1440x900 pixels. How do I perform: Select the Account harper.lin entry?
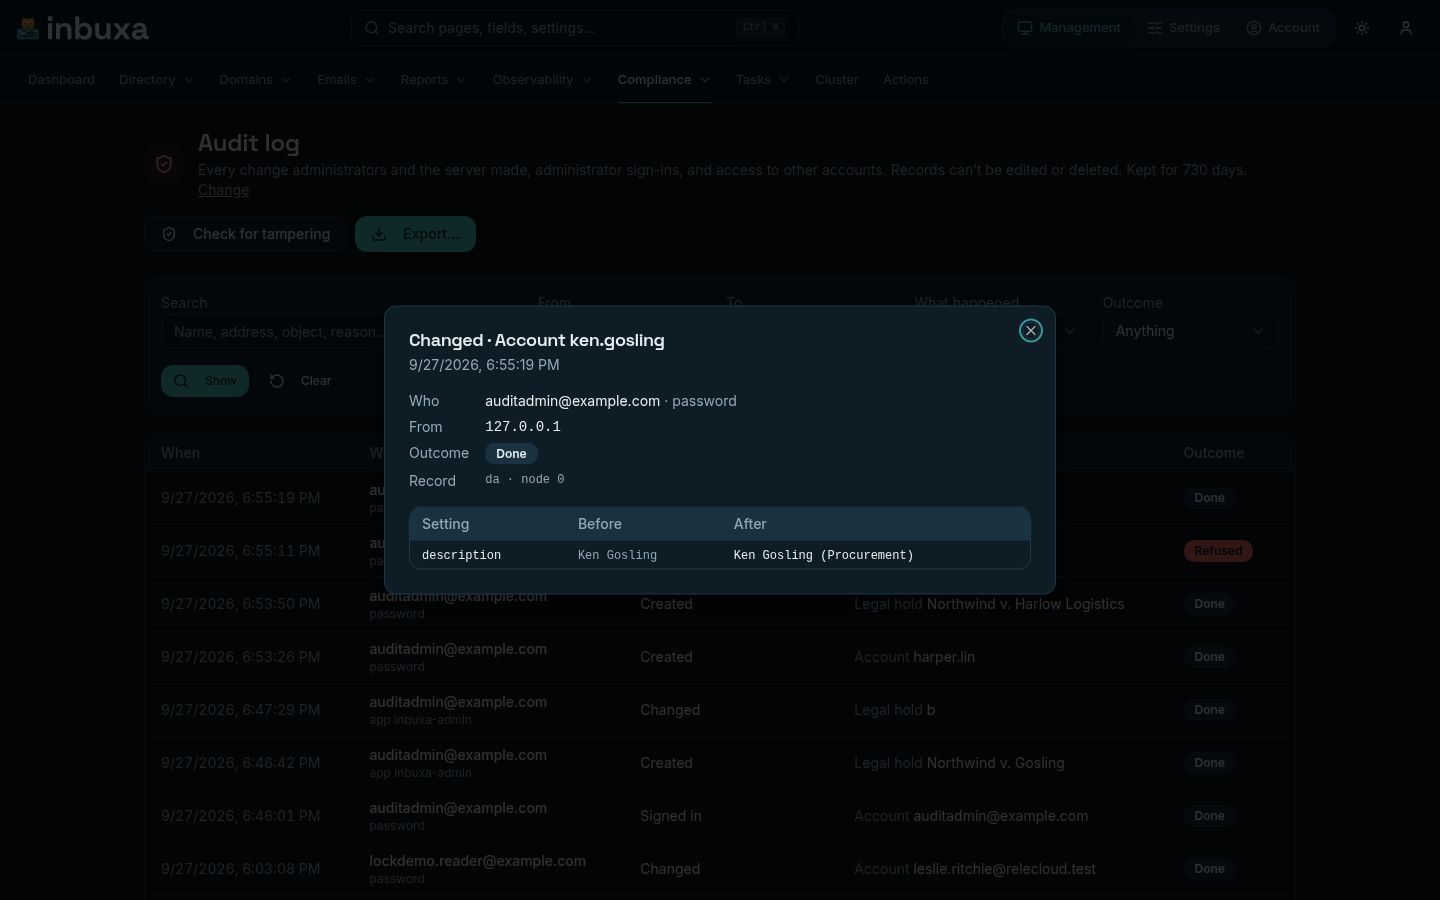click(914, 657)
